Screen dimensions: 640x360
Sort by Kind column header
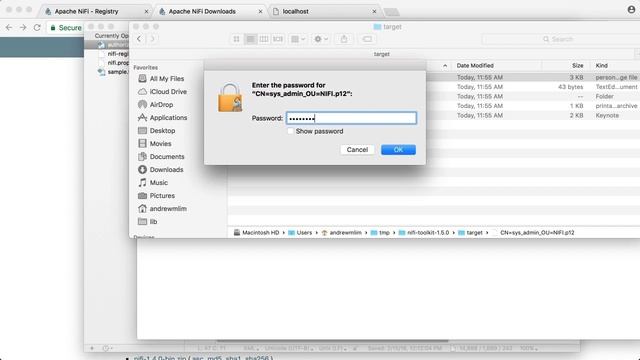point(601,65)
